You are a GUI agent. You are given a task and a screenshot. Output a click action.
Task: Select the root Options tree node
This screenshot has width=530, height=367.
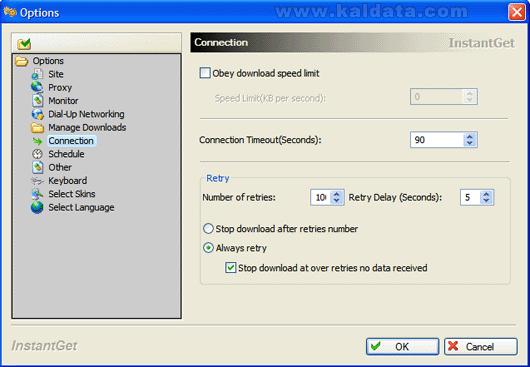pos(48,61)
